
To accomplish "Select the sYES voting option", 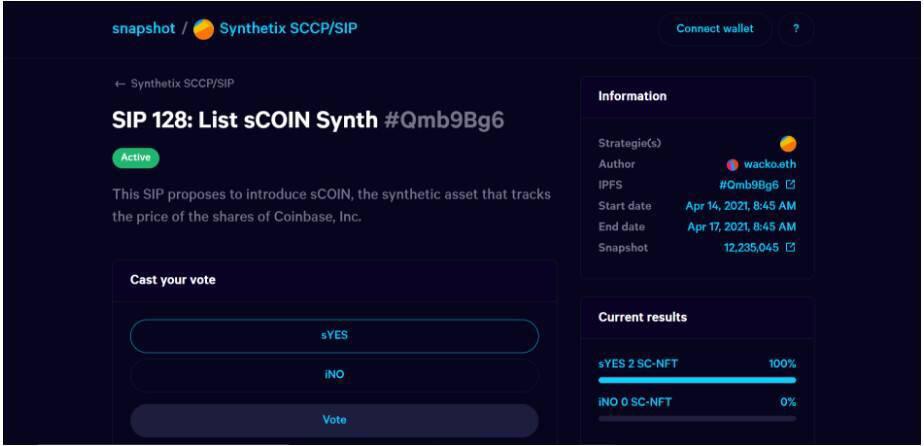I will tap(334, 336).
